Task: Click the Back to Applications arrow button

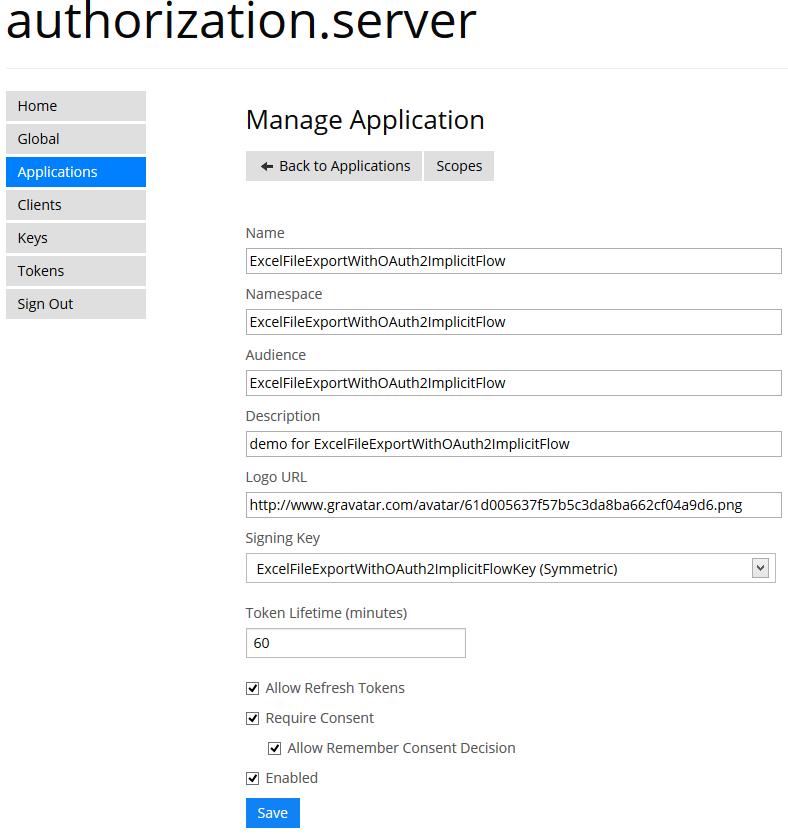Action: coord(334,166)
